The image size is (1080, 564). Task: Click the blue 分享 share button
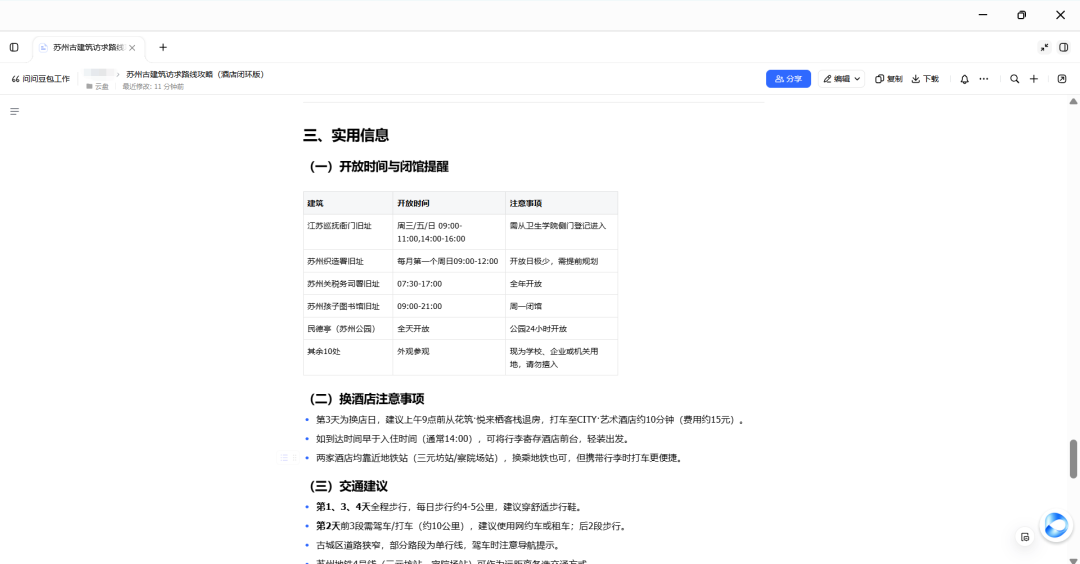pos(788,79)
